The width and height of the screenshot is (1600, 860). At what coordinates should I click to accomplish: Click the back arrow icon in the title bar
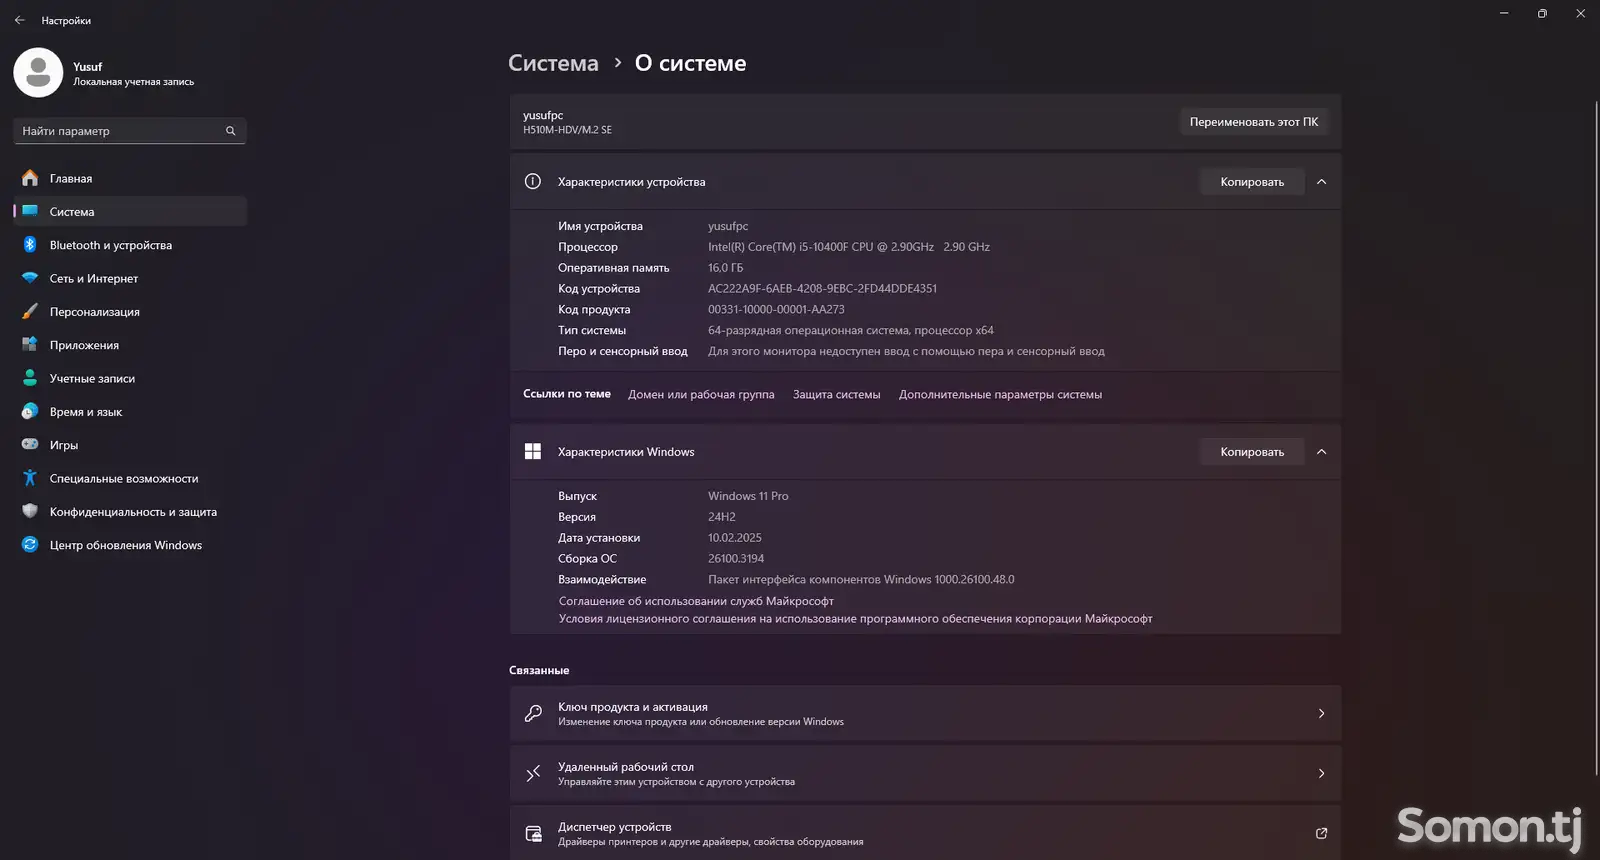tap(19, 20)
